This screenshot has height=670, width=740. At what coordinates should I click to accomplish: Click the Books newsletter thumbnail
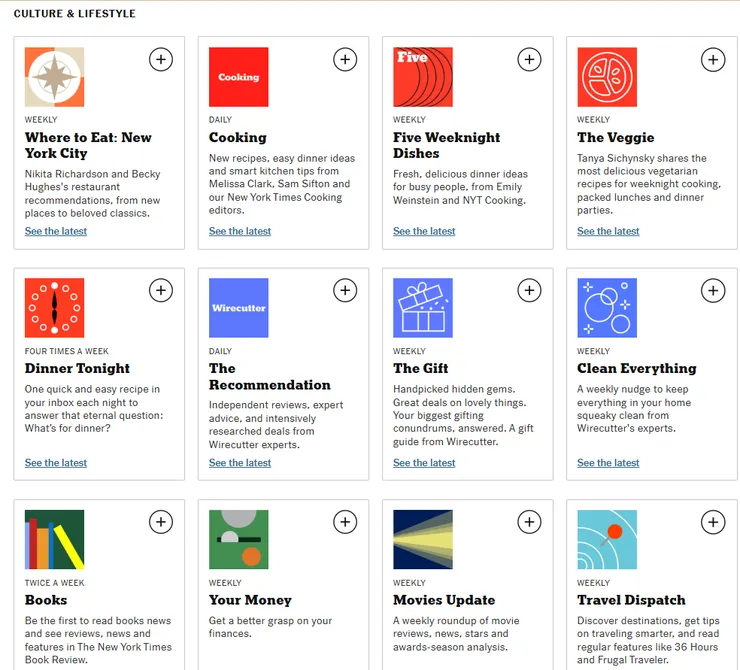54,540
